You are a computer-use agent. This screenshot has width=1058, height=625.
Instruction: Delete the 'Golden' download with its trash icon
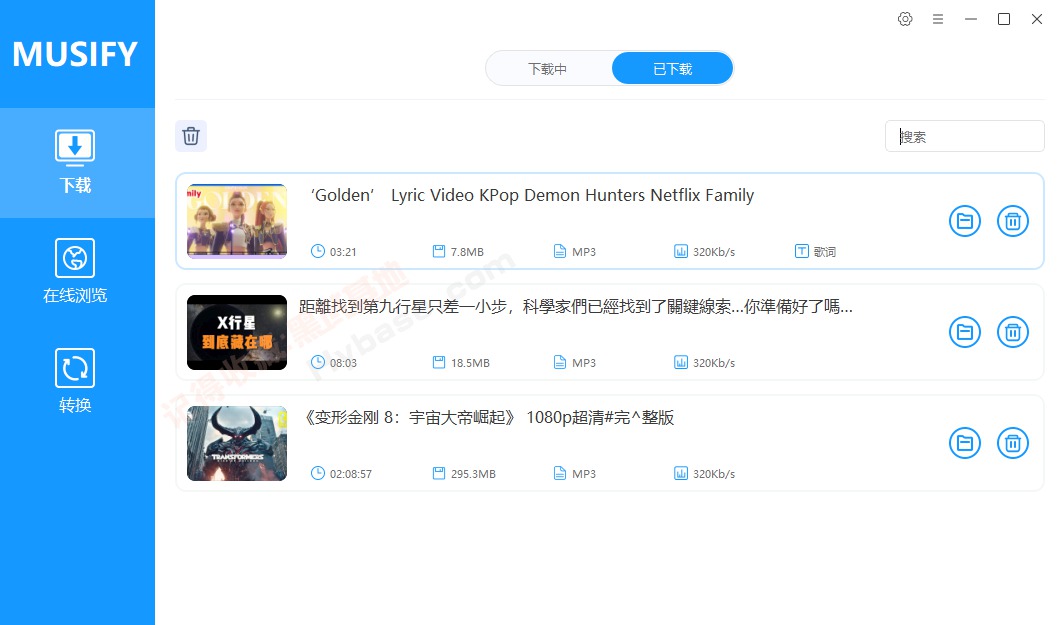[x=1012, y=221]
